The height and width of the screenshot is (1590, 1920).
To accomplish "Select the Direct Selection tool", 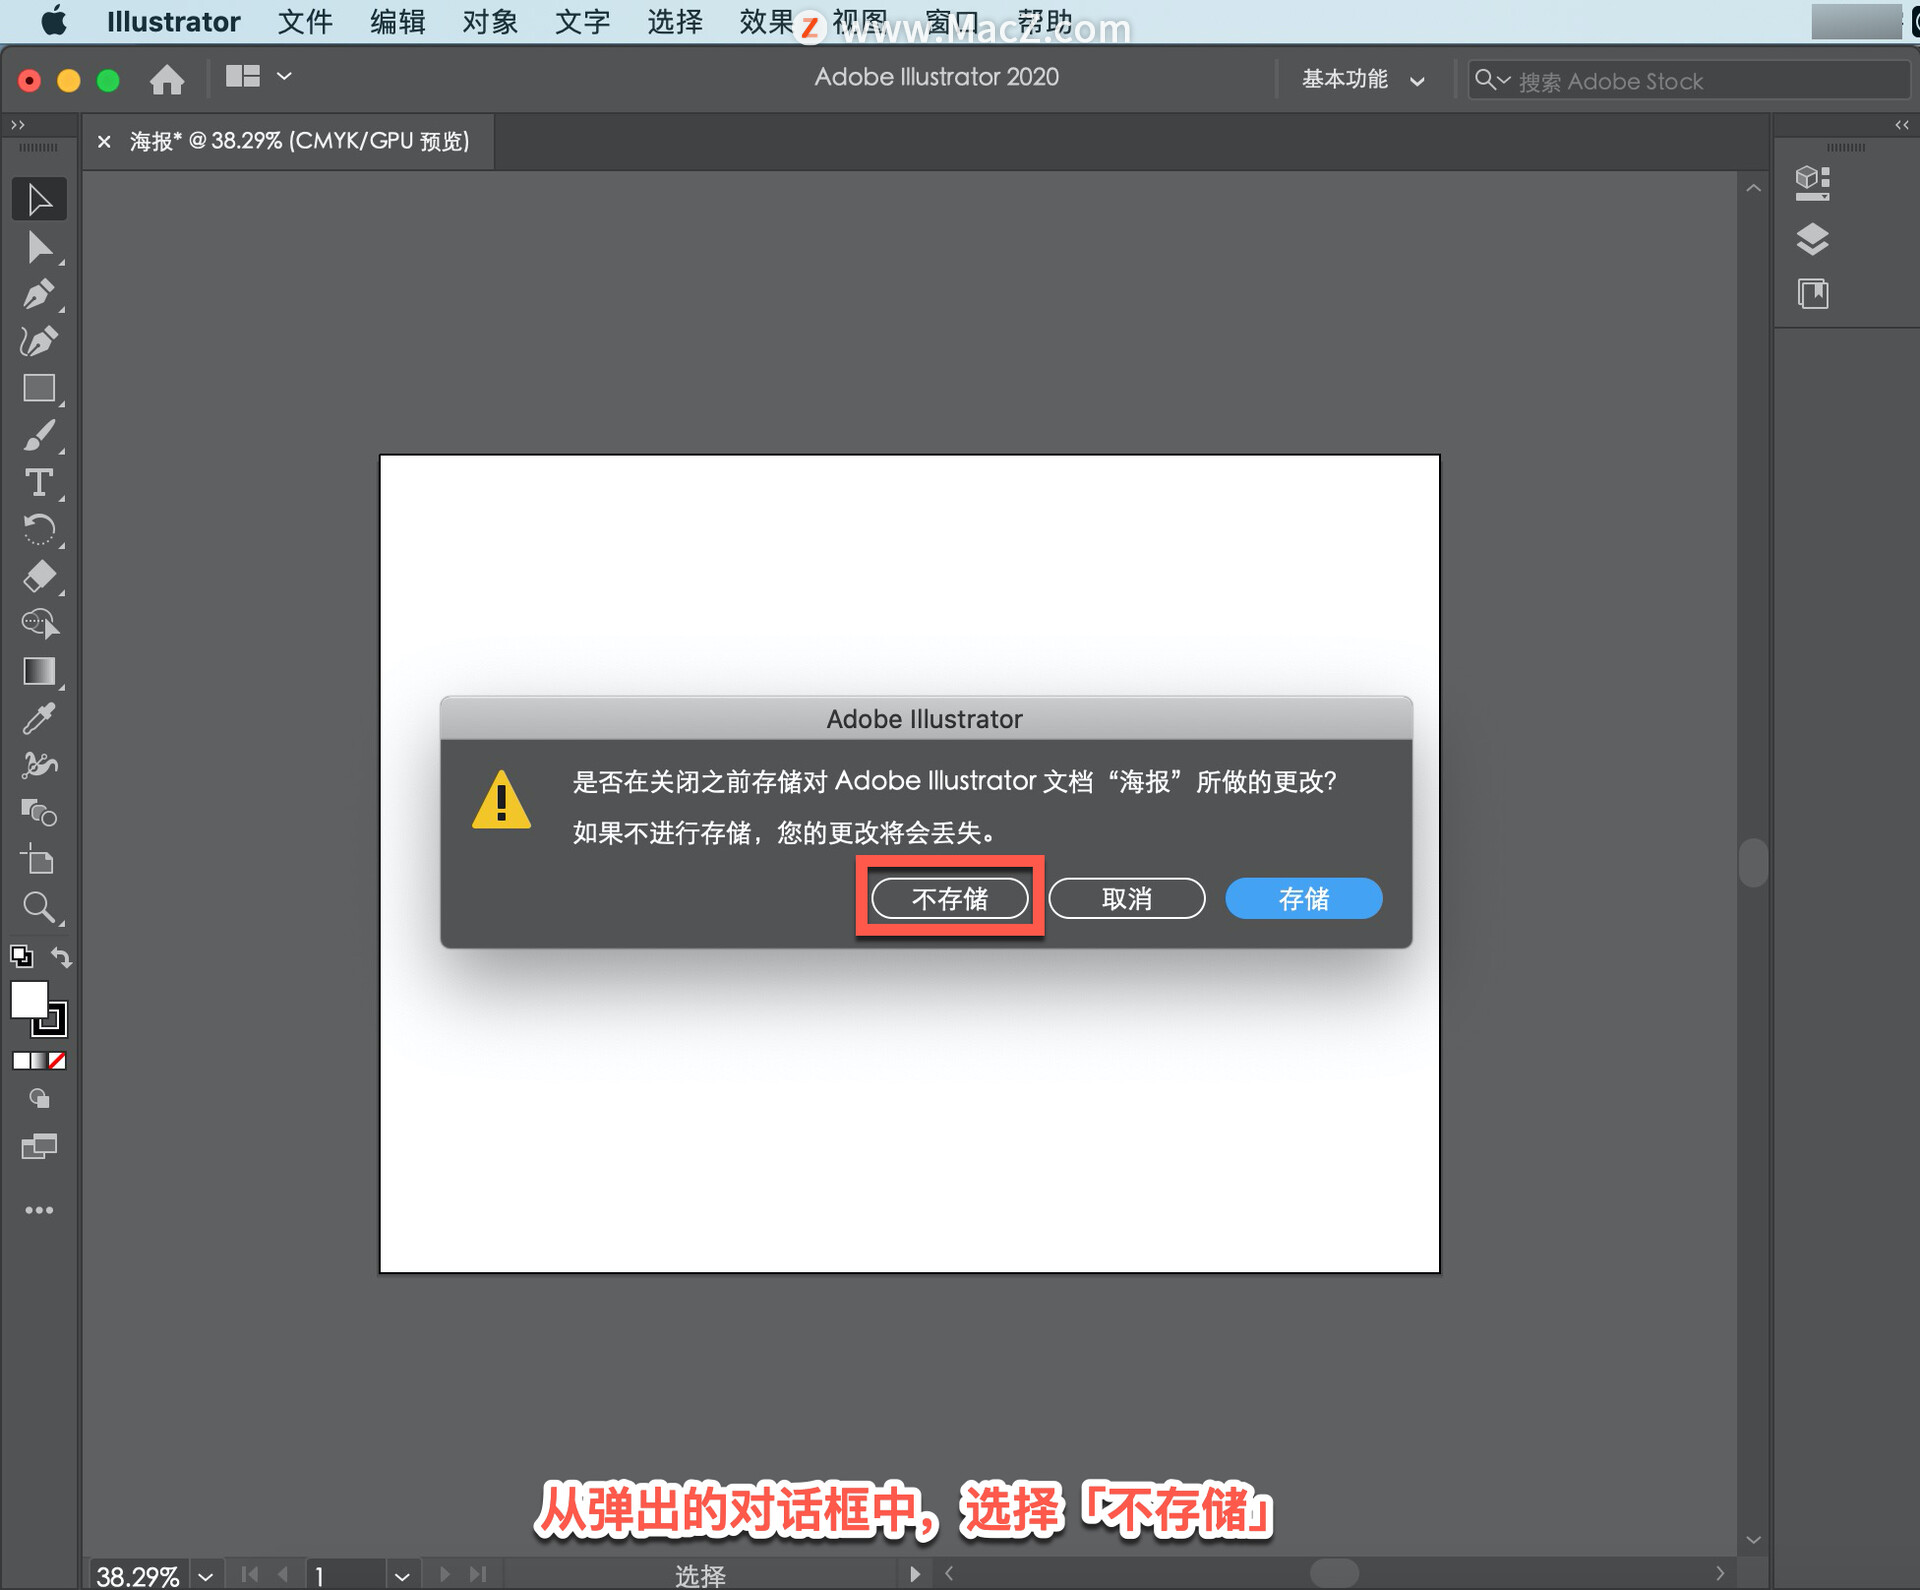I will click(38, 247).
